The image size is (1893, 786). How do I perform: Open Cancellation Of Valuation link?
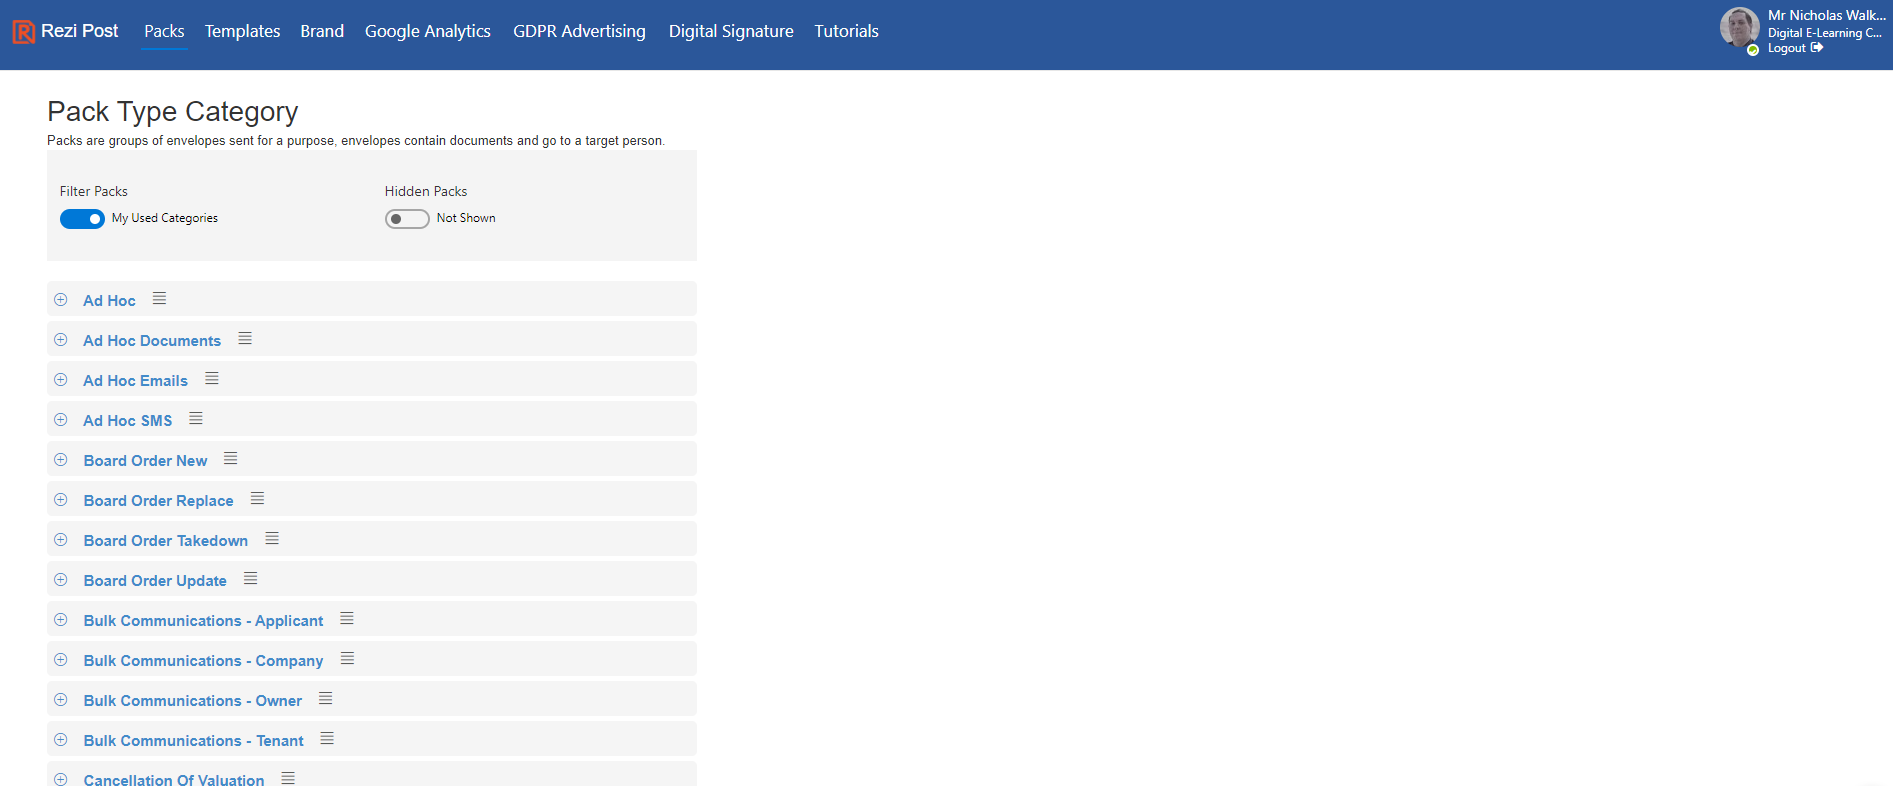(174, 779)
